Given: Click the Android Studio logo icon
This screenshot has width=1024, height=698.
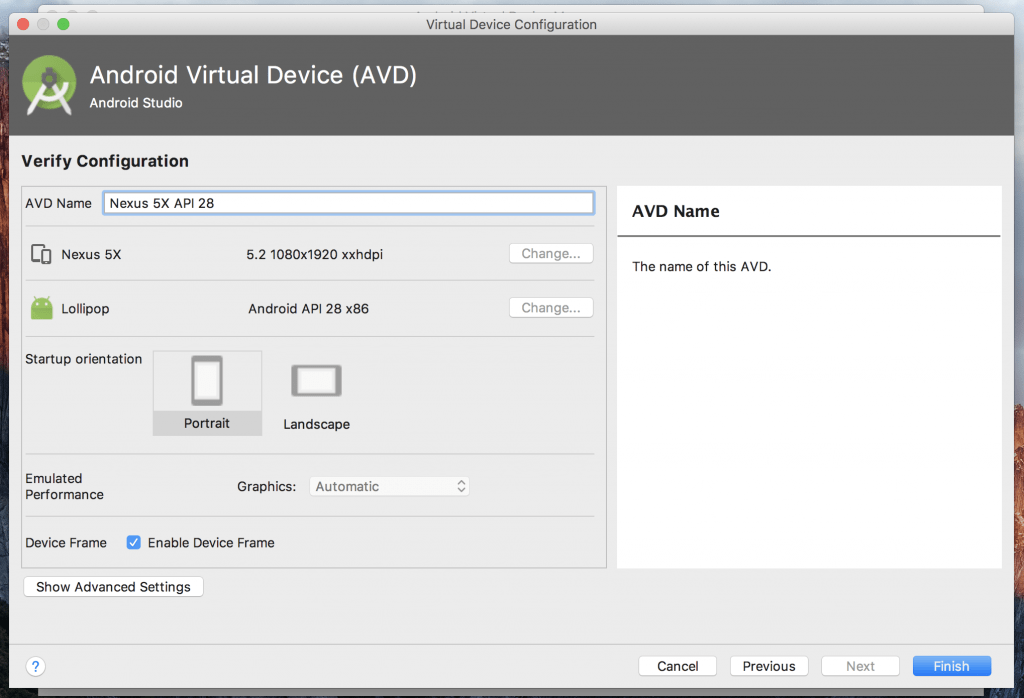Looking at the screenshot, I should [x=49, y=86].
